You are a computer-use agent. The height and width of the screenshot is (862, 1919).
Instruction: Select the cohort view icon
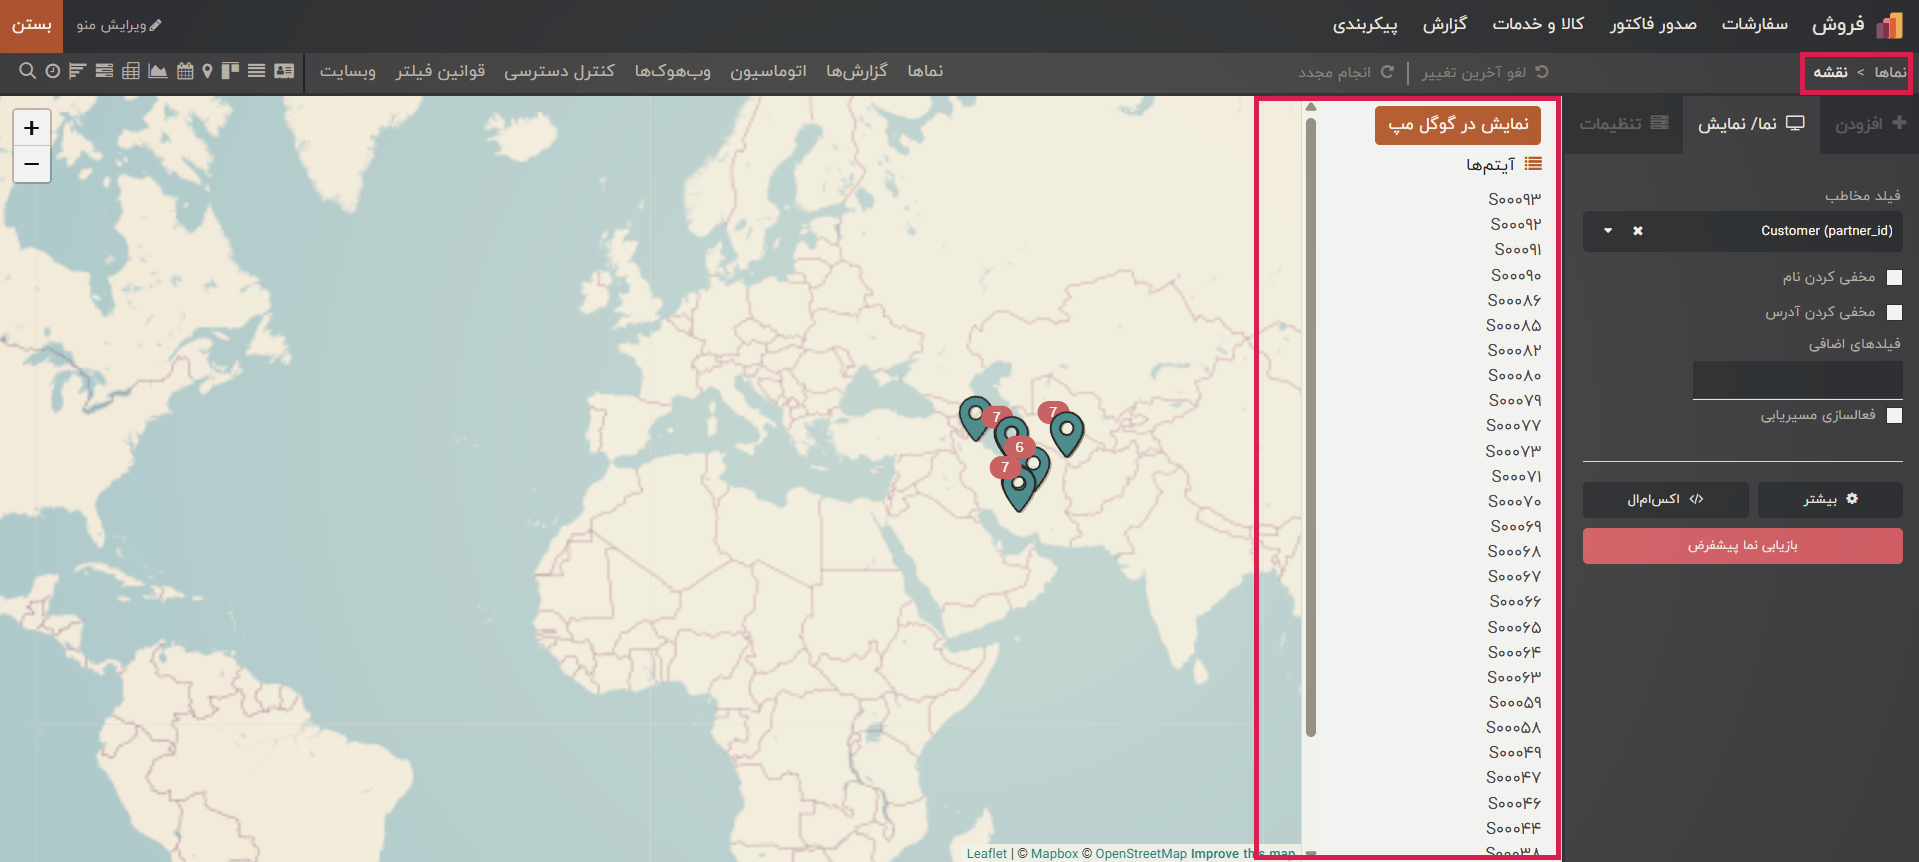(x=104, y=71)
